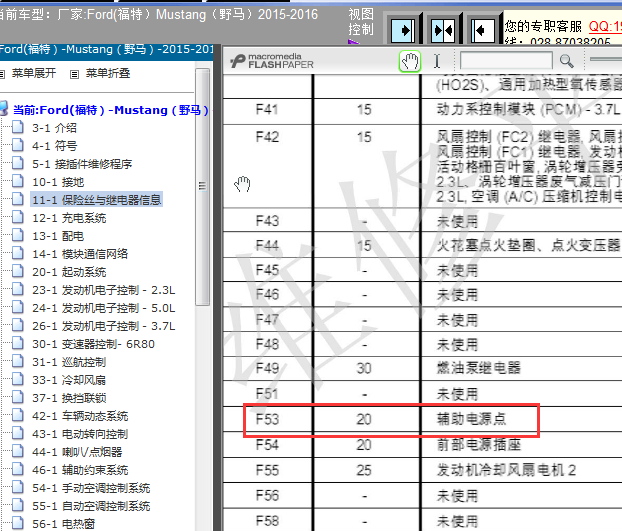Click the document icon beside 37-1 换挡联锁
Viewport: 622px width, 531px height.
(17, 397)
